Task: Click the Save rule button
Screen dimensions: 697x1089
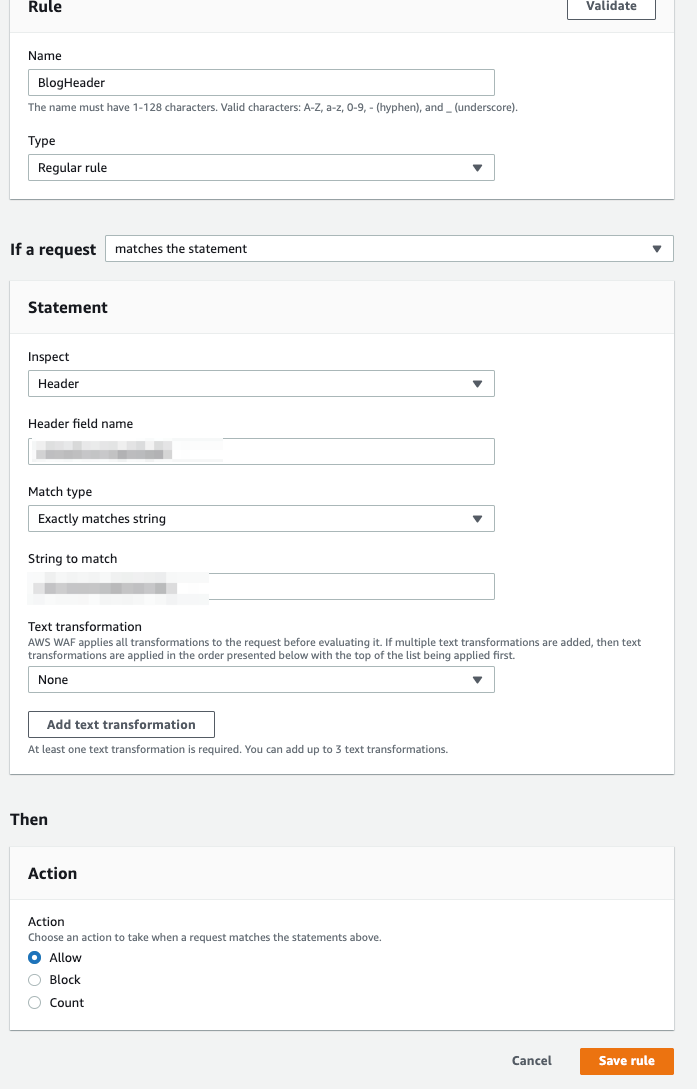Action: click(627, 1061)
